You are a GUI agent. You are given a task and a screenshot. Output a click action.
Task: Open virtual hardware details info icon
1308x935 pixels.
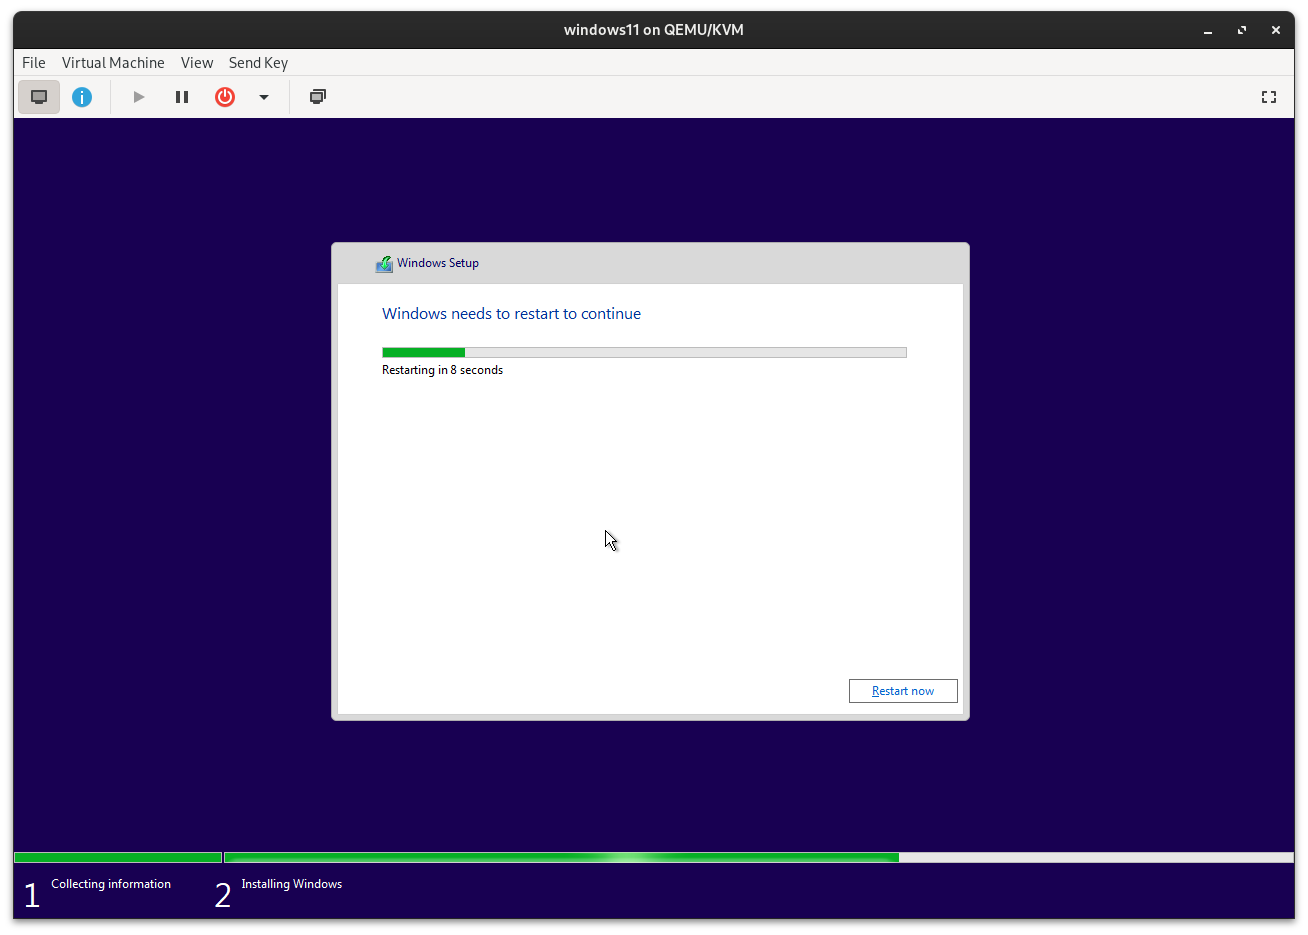[x=82, y=97]
